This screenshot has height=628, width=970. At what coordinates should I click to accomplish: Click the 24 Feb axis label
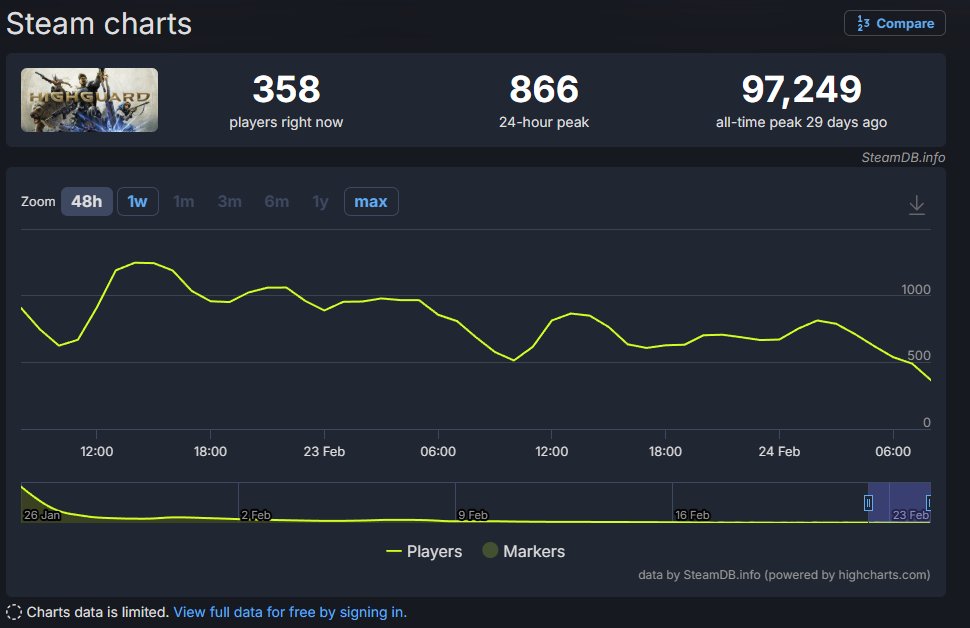point(779,452)
